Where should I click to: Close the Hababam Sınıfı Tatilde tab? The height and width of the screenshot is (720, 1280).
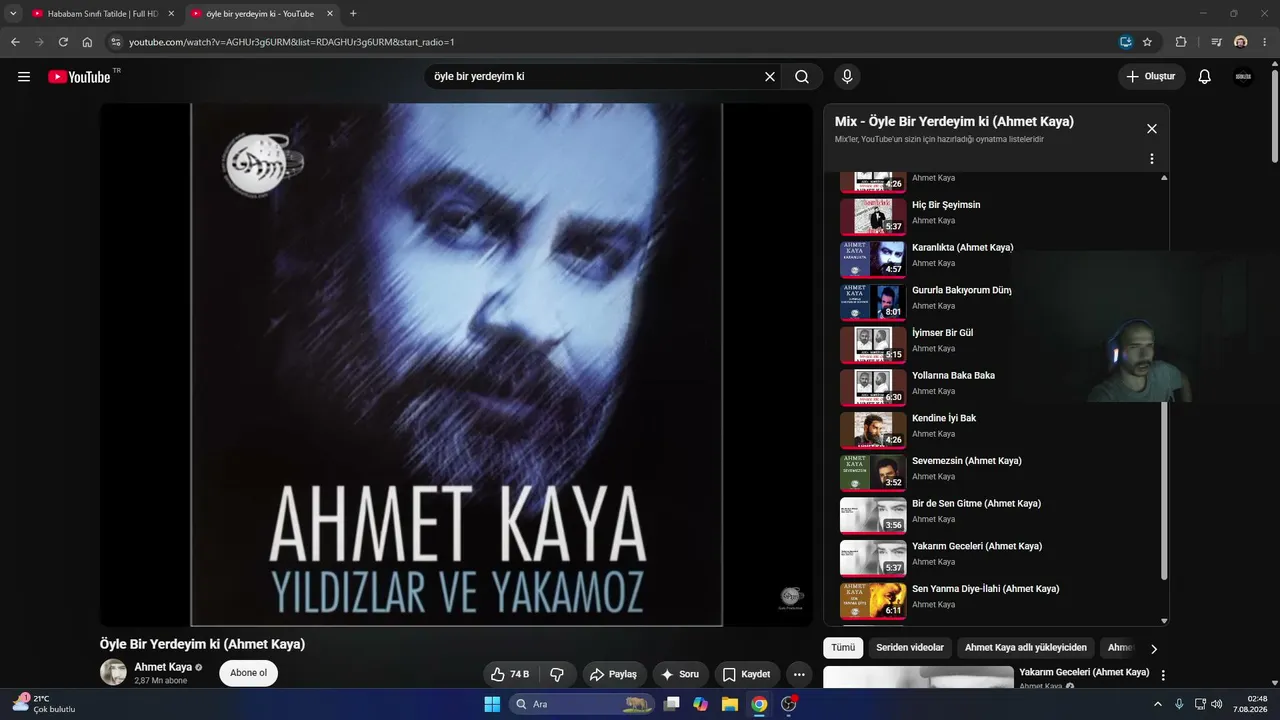171,14
